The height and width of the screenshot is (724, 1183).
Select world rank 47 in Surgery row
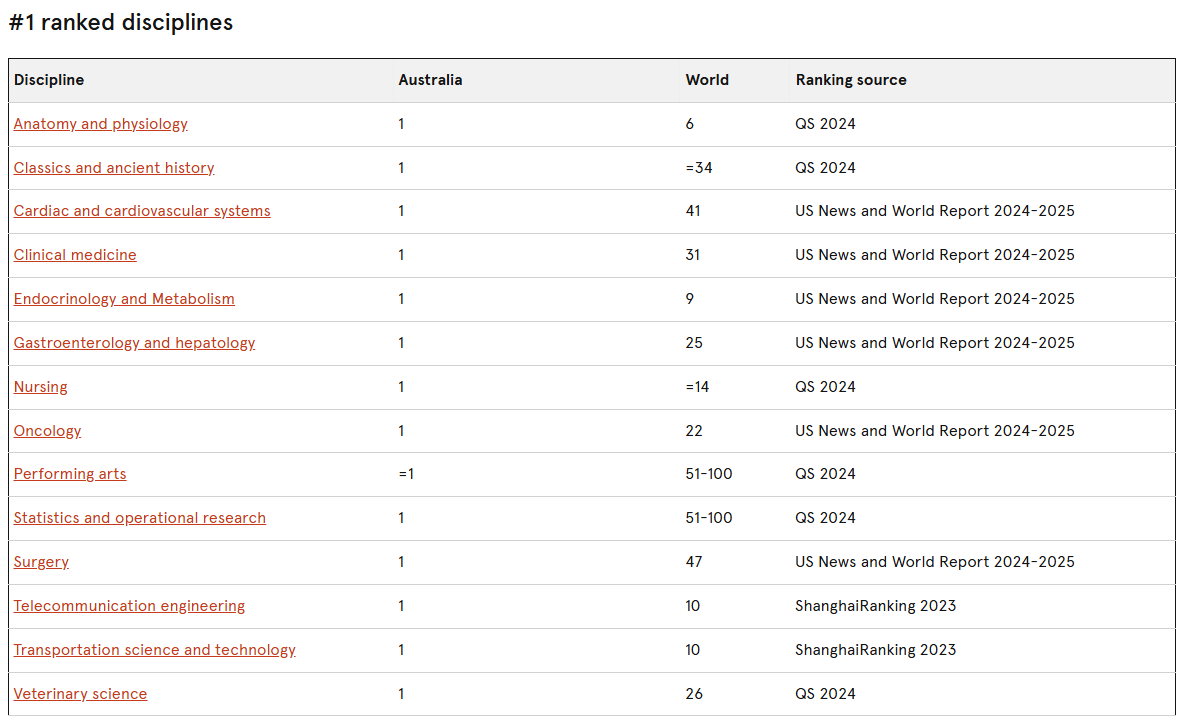coord(694,562)
